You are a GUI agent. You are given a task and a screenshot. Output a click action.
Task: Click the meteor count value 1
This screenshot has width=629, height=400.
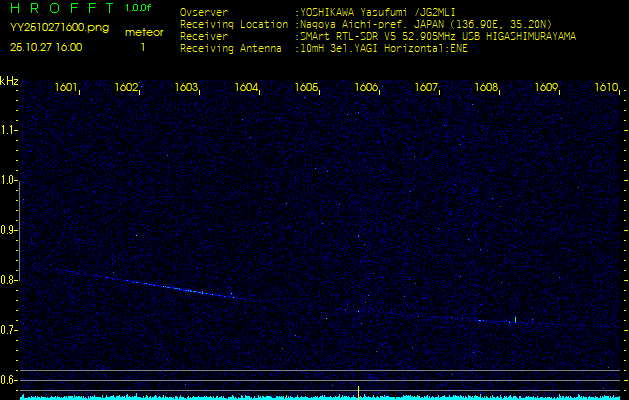point(142,47)
